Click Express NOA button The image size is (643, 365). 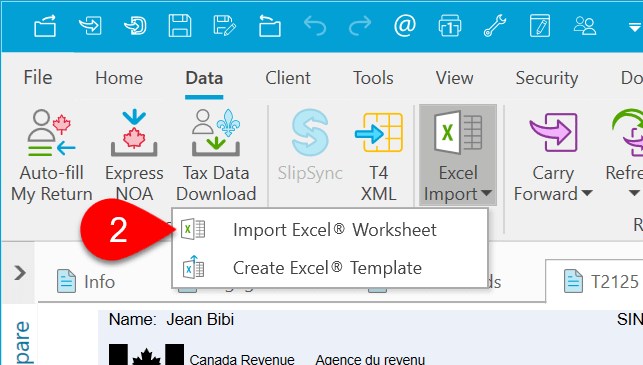(x=134, y=156)
